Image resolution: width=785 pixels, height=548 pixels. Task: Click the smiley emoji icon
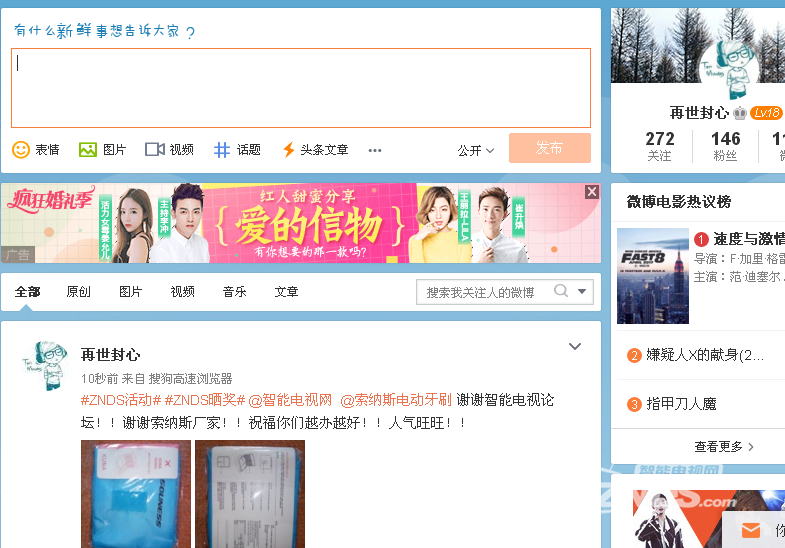coord(21,149)
